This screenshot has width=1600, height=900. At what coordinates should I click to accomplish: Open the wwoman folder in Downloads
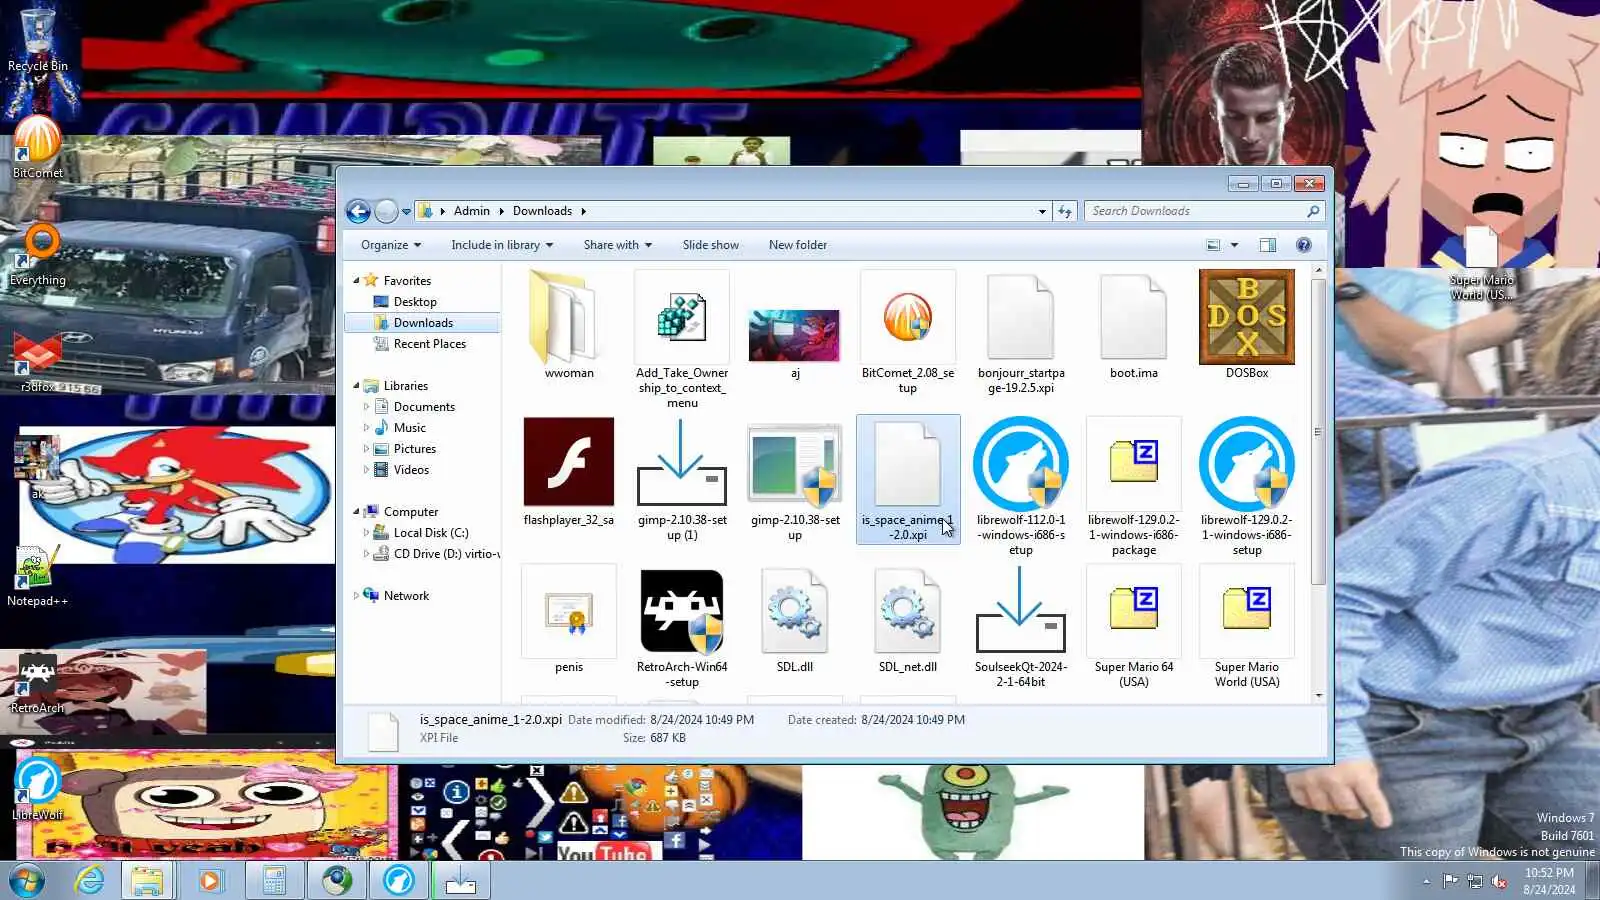[569, 325]
